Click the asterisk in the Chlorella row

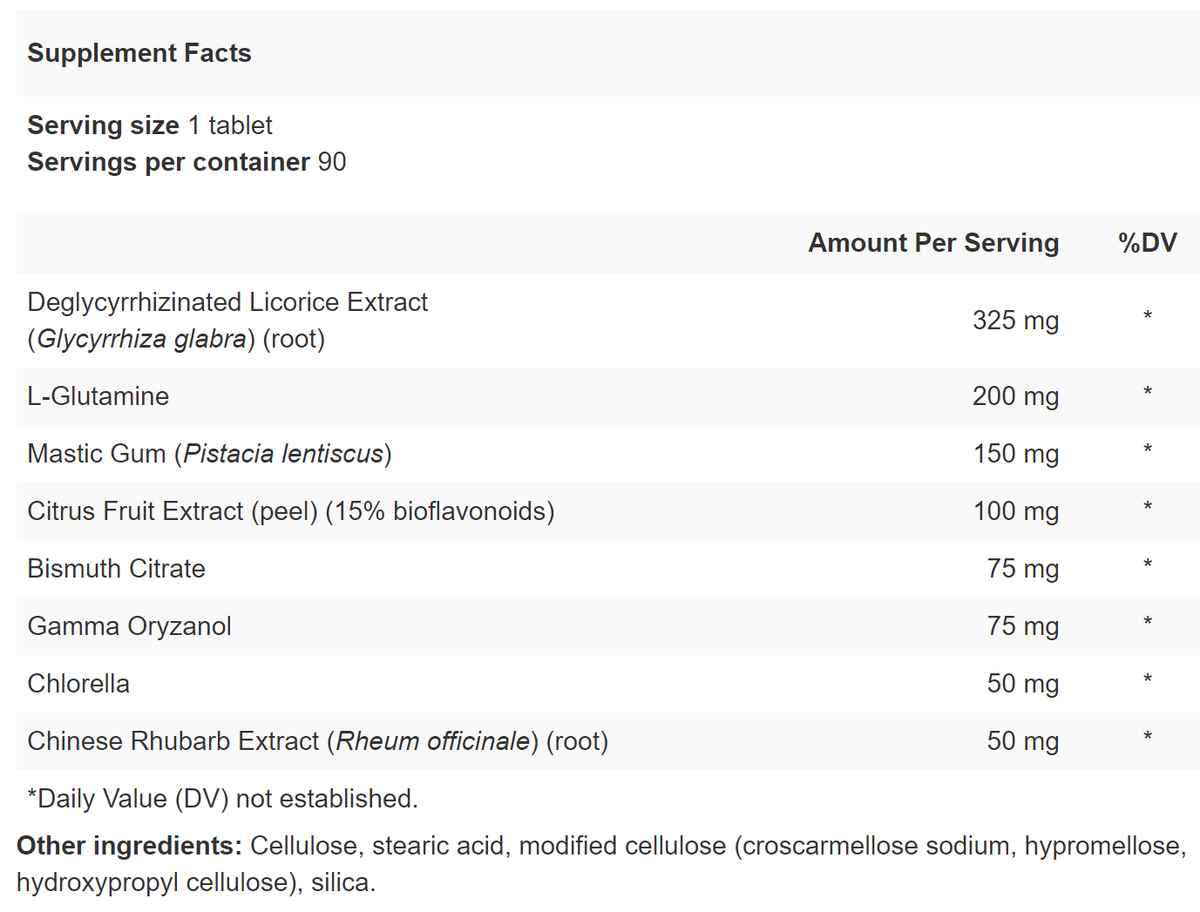pos(1148,680)
